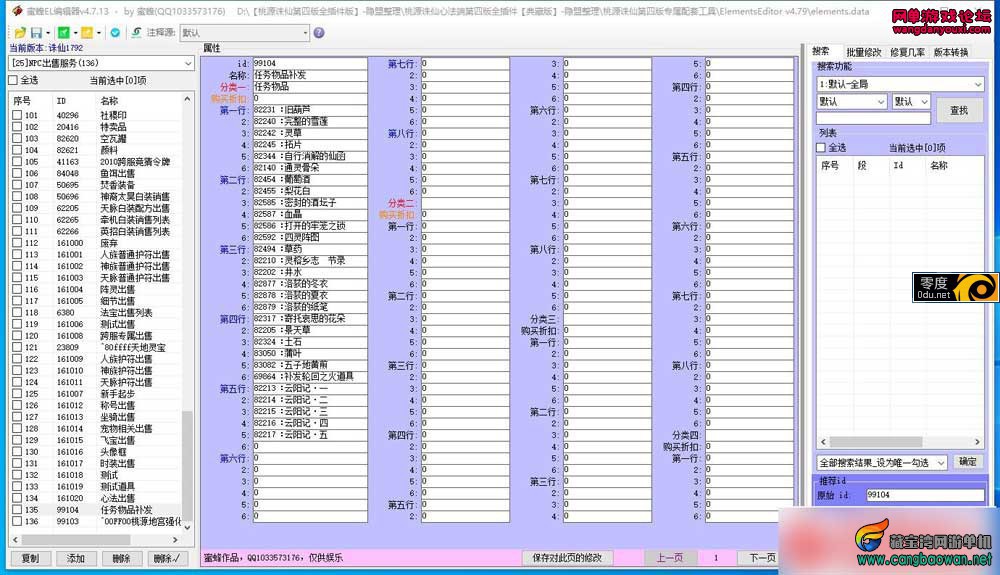Click the 序号 column header in left list

(22, 101)
